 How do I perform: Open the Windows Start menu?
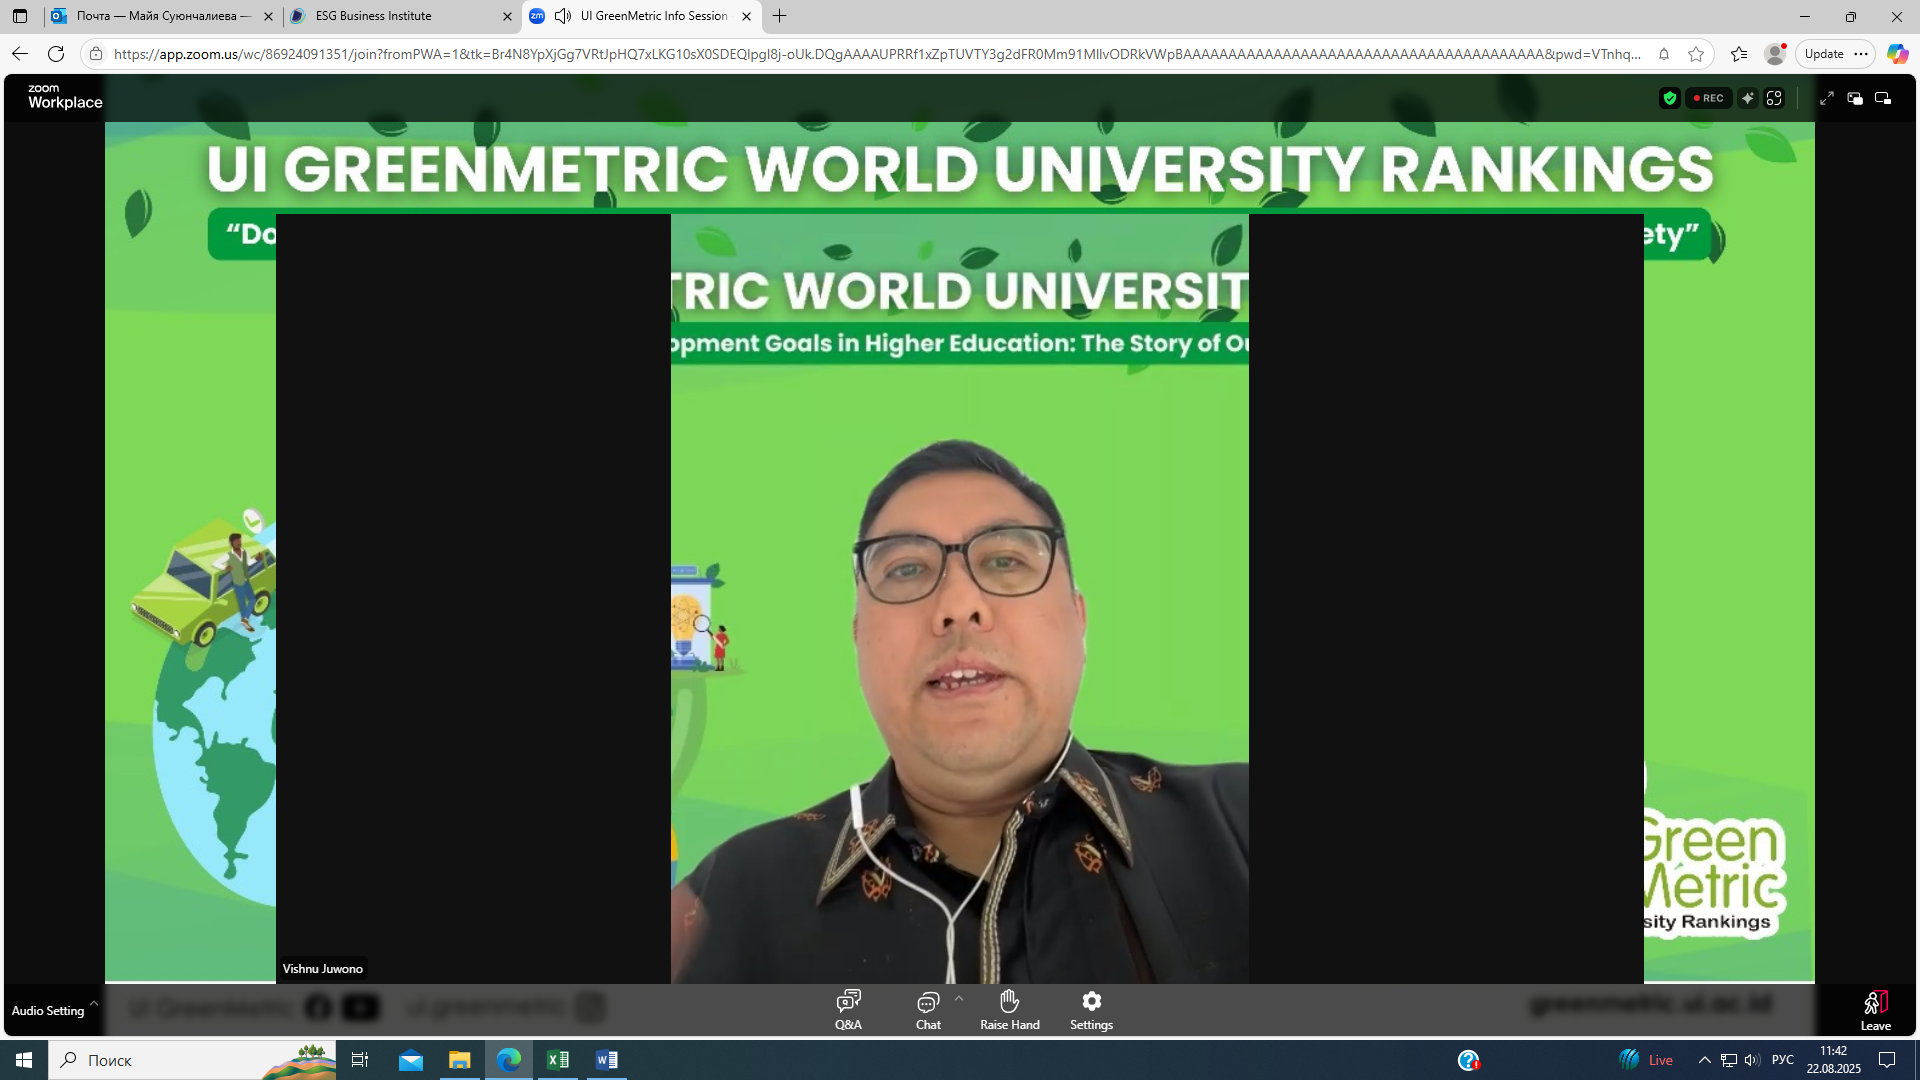24,1060
